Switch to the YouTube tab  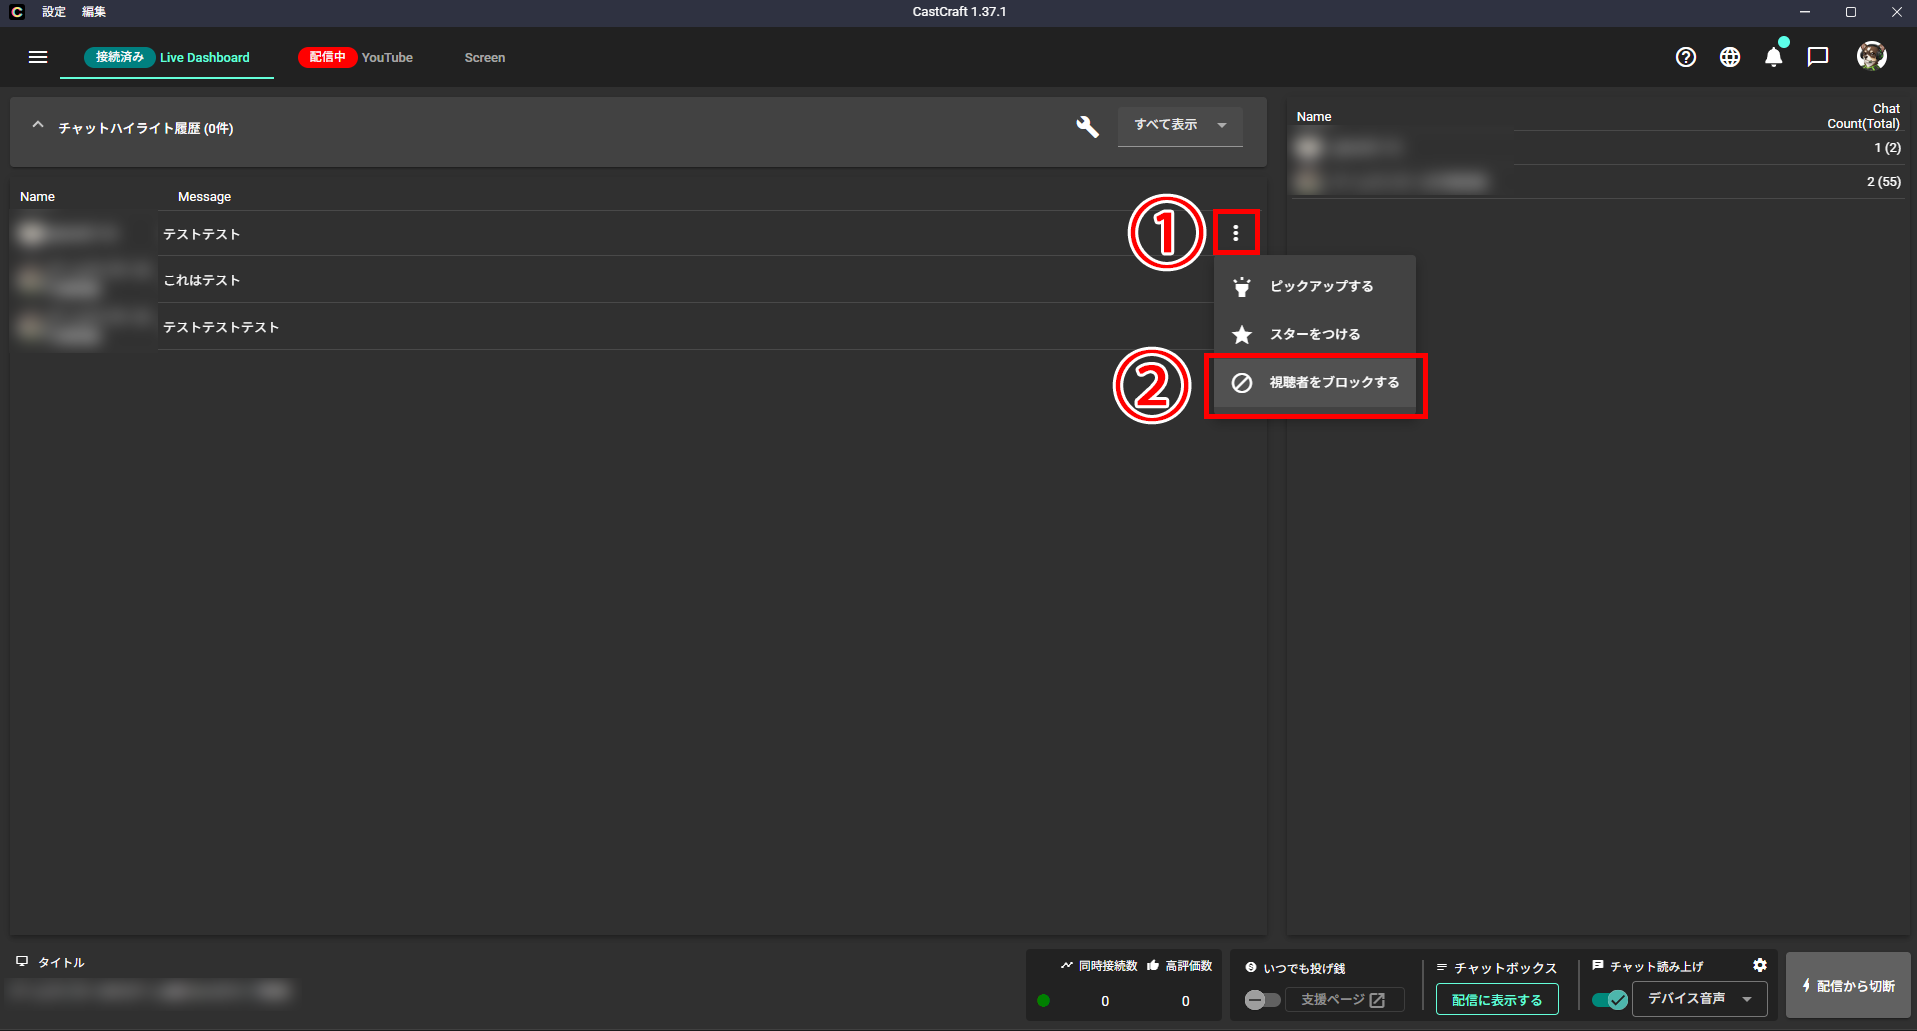pos(356,57)
